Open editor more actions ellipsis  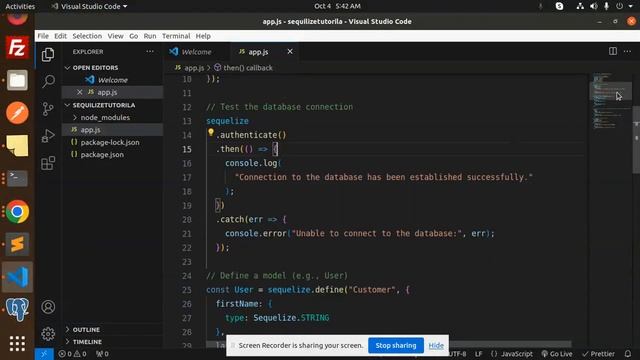tap(627, 51)
